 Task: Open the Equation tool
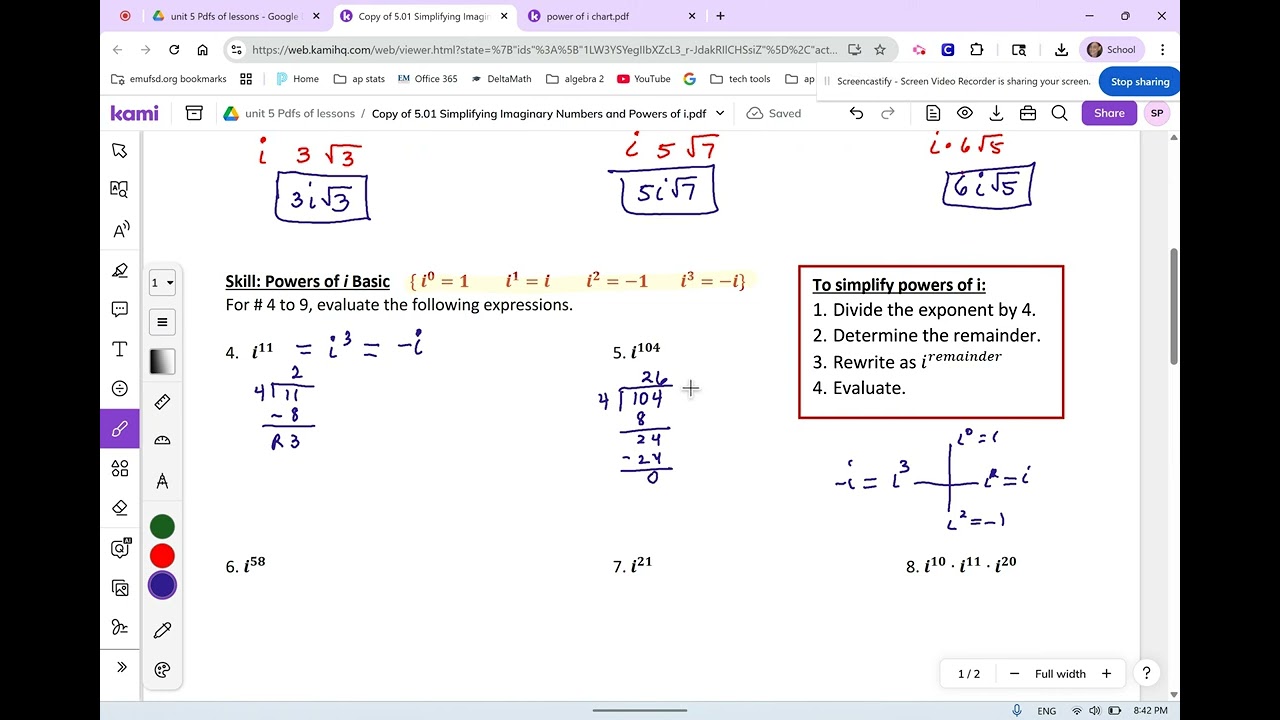point(120,388)
